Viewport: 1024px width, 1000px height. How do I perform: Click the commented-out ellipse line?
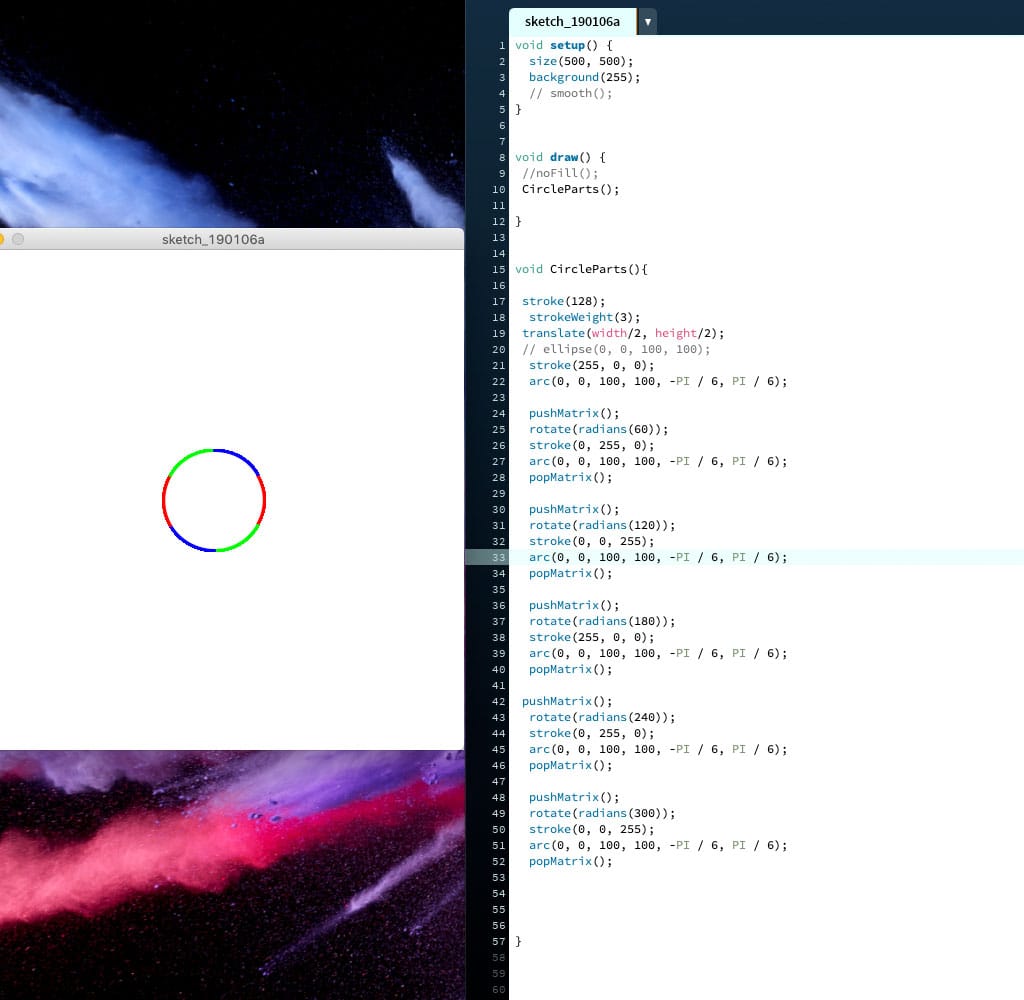(616, 349)
